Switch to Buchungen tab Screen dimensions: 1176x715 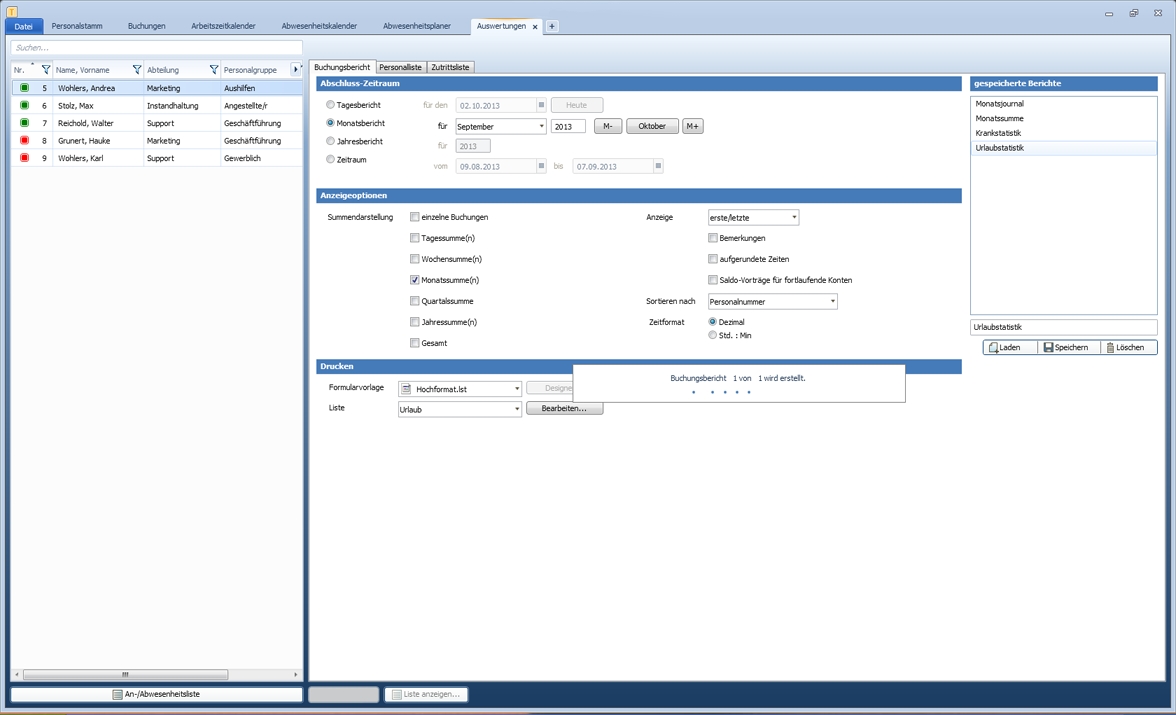pyautogui.click(x=147, y=26)
